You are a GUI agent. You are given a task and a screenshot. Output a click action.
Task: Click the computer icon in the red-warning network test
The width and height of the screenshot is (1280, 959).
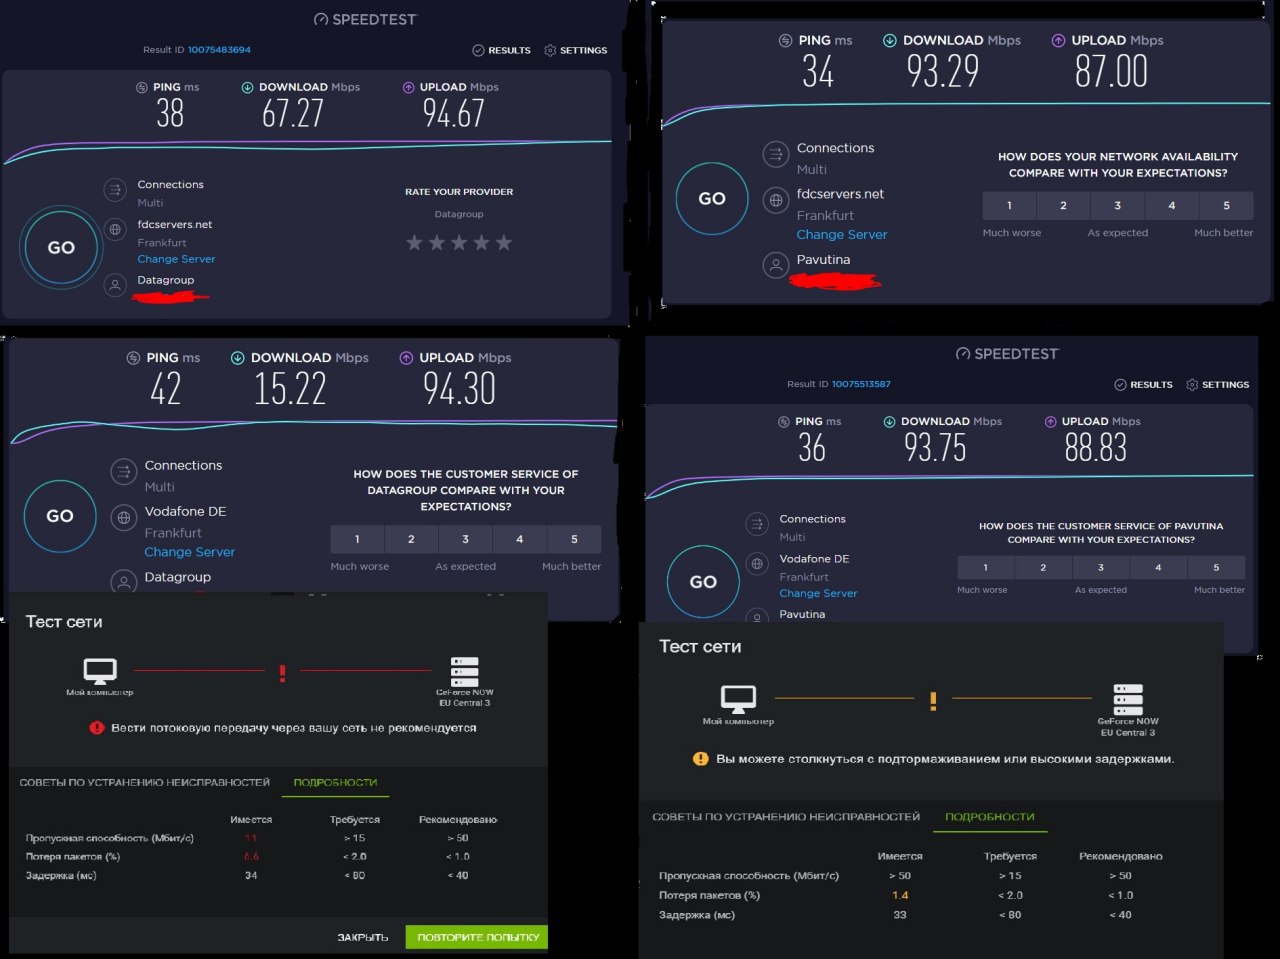point(100,670)
